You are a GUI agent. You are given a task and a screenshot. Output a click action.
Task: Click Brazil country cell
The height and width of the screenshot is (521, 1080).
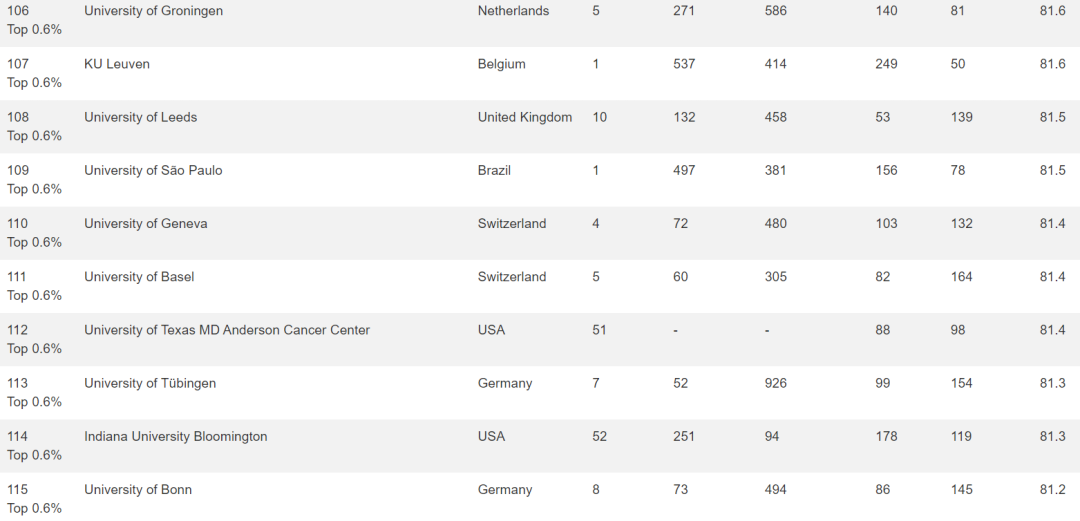494,170
